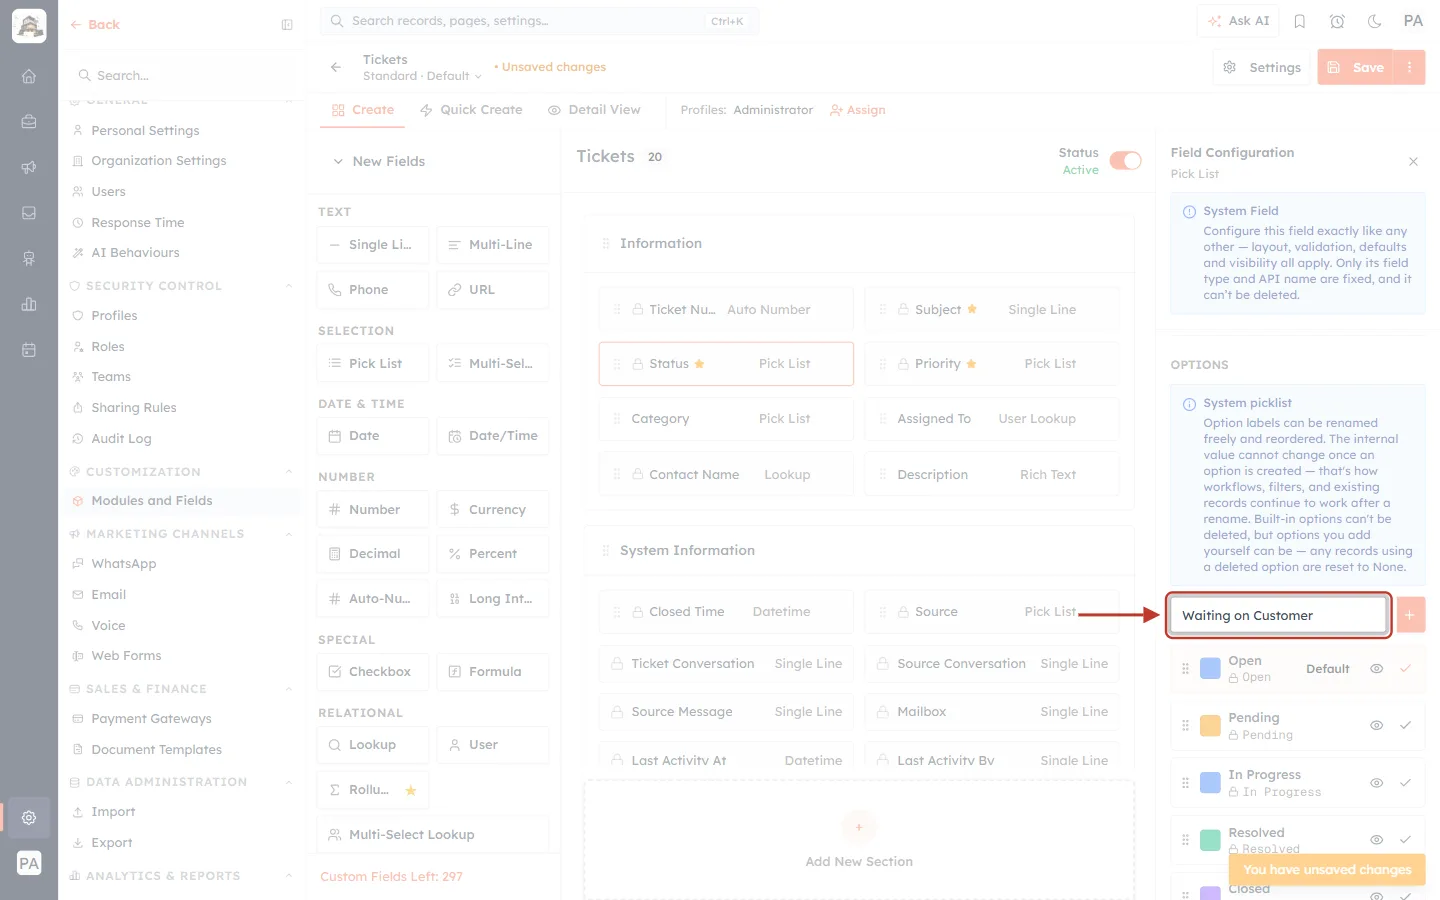The height and width of the screenshot is (900, 1440).
Task: Switch to the Create tab
Action: [x=363, y=110]
